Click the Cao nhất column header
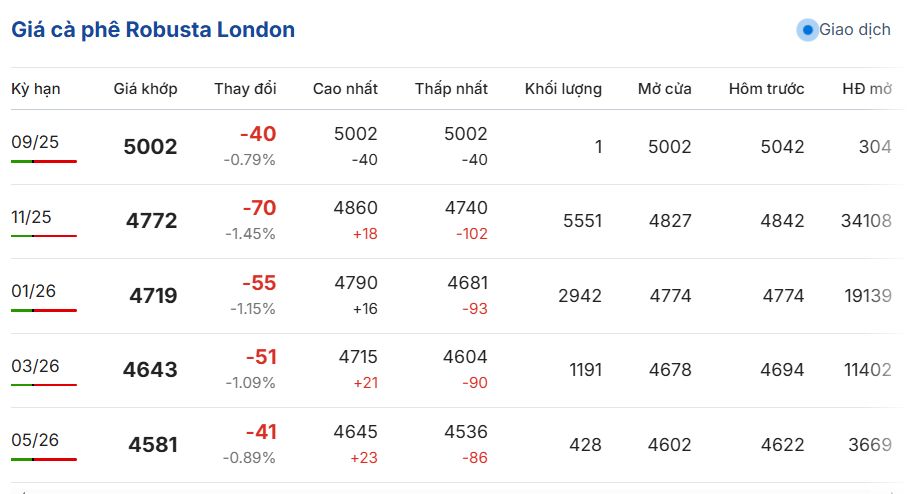The height and width of the screenshot is (494, 914). coord(345,89)
